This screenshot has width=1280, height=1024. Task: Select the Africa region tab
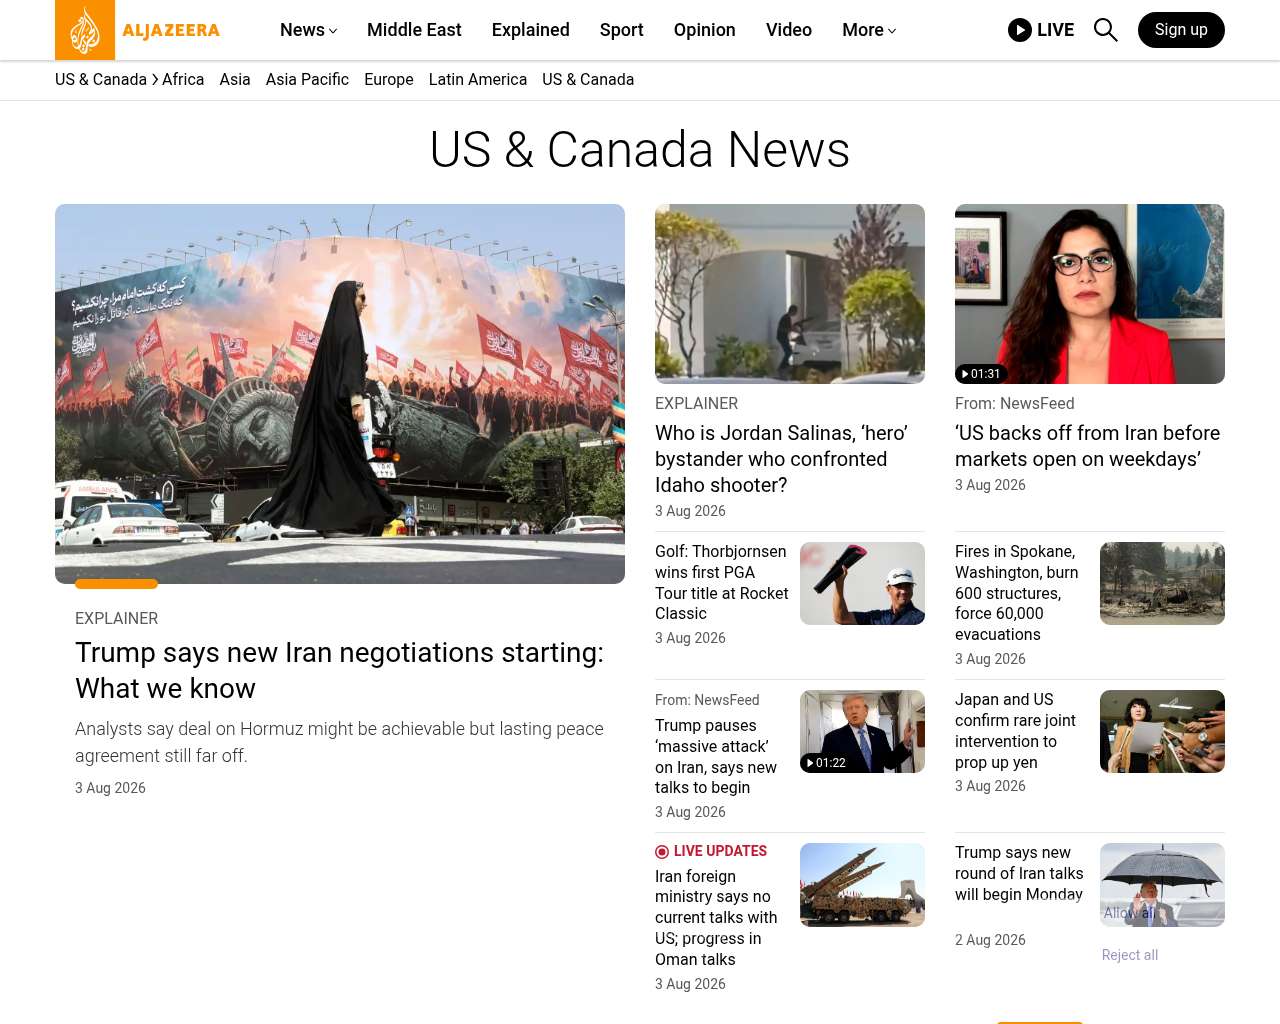coord(183,79)
